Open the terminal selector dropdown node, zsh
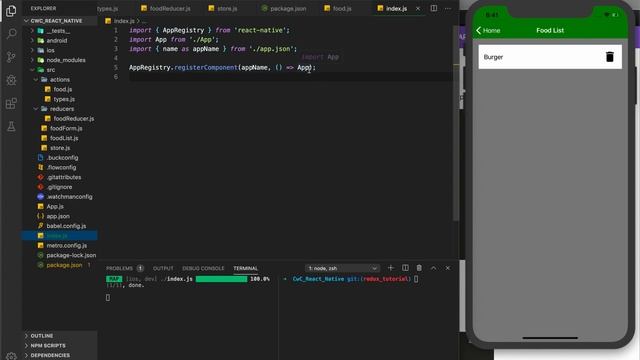 342,268
